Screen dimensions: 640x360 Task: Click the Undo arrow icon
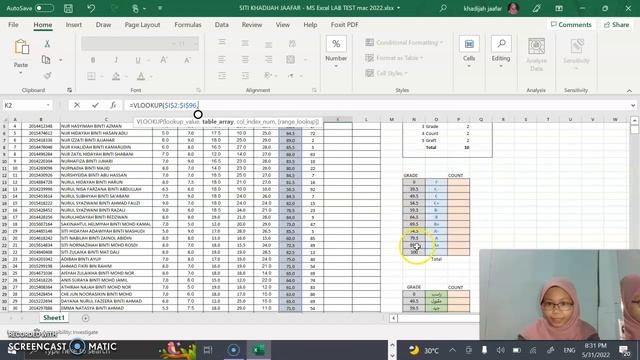tap(91, 8)
